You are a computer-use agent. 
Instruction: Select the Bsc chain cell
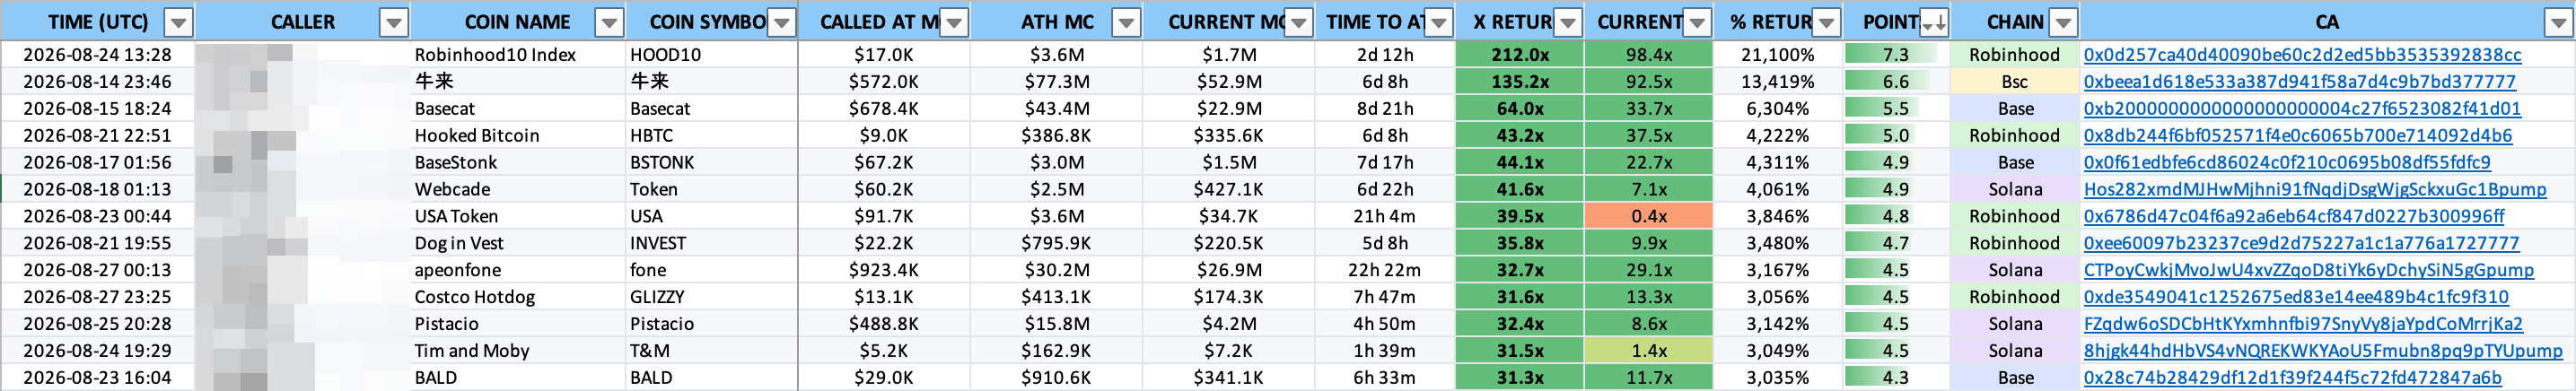(x=2015, y=82)
